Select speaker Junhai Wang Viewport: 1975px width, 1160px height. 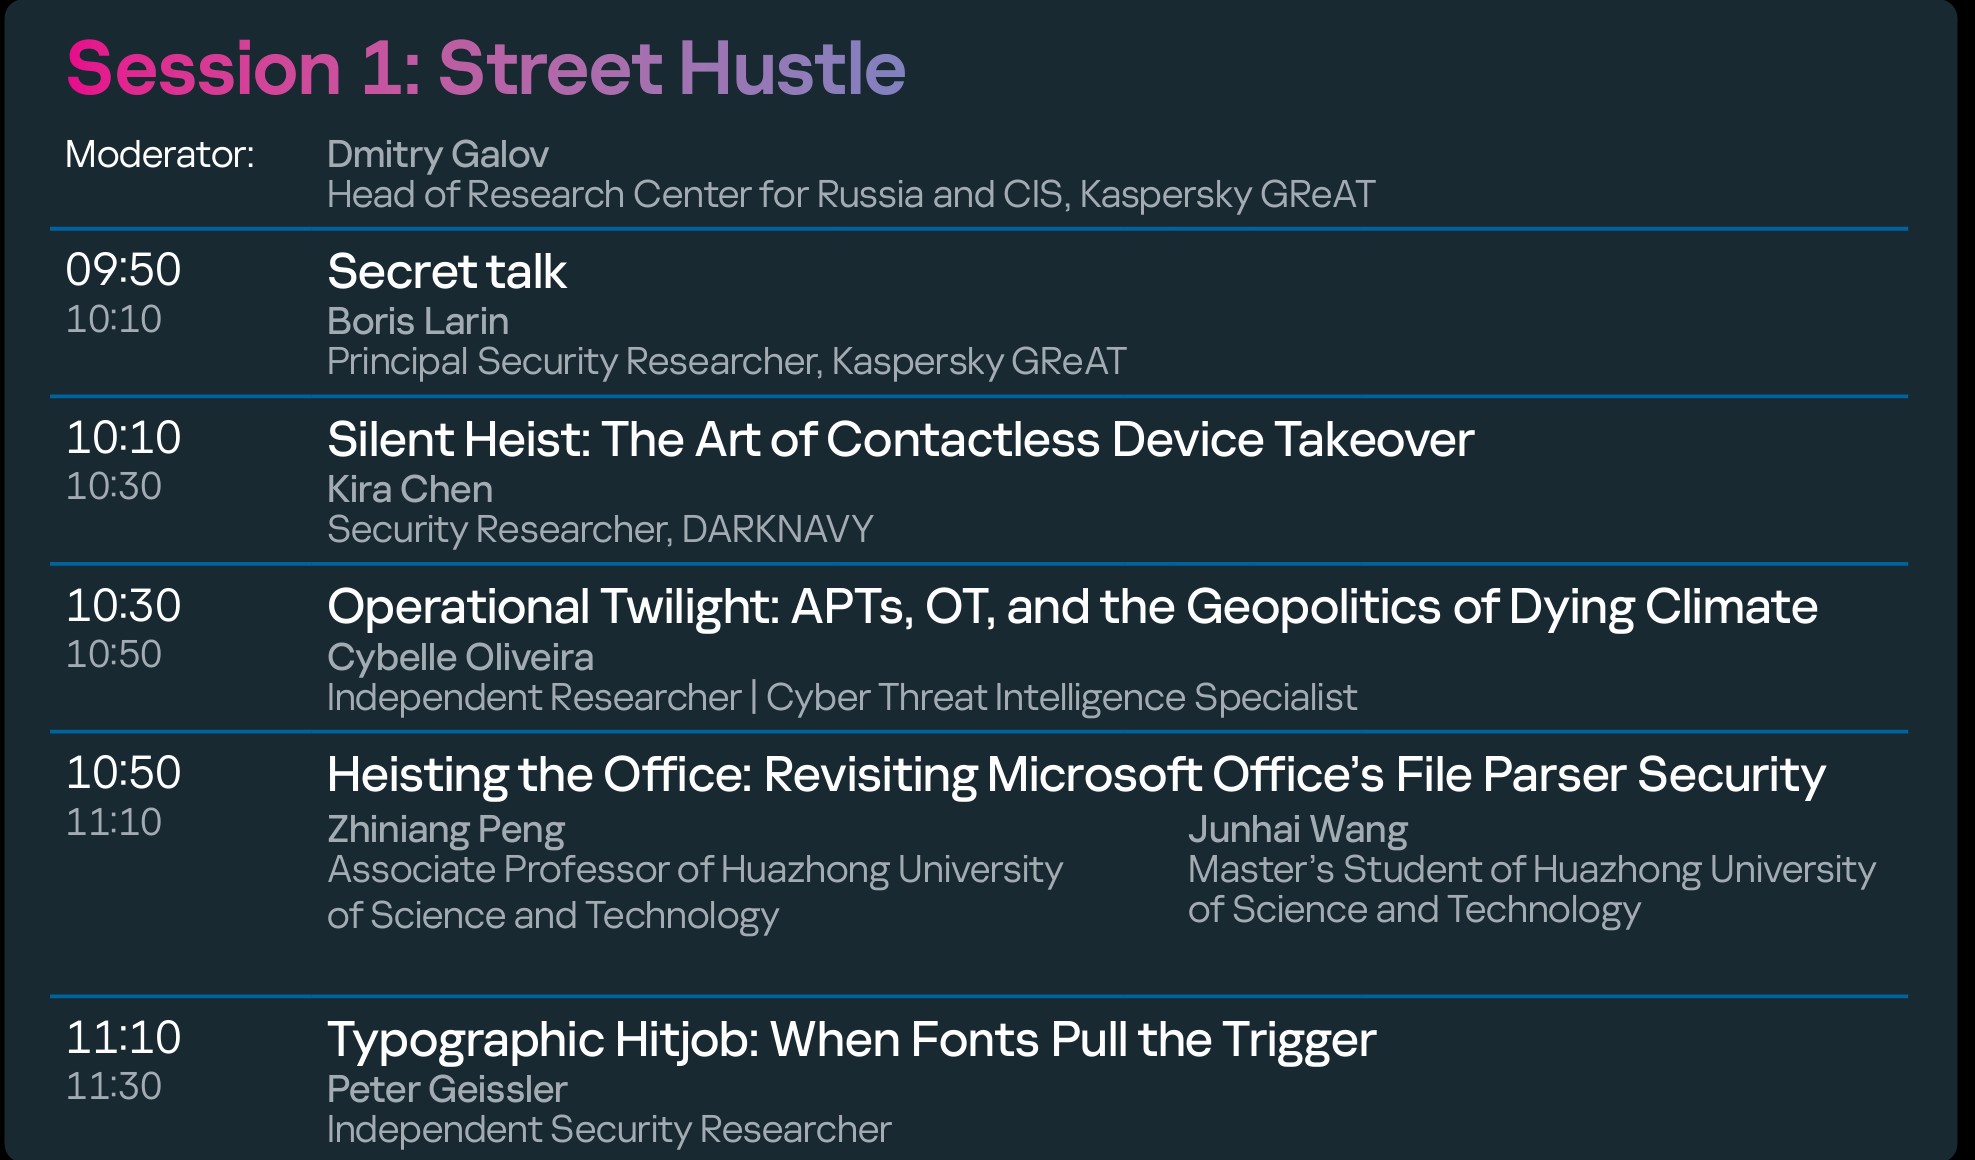click(1297, 829)
